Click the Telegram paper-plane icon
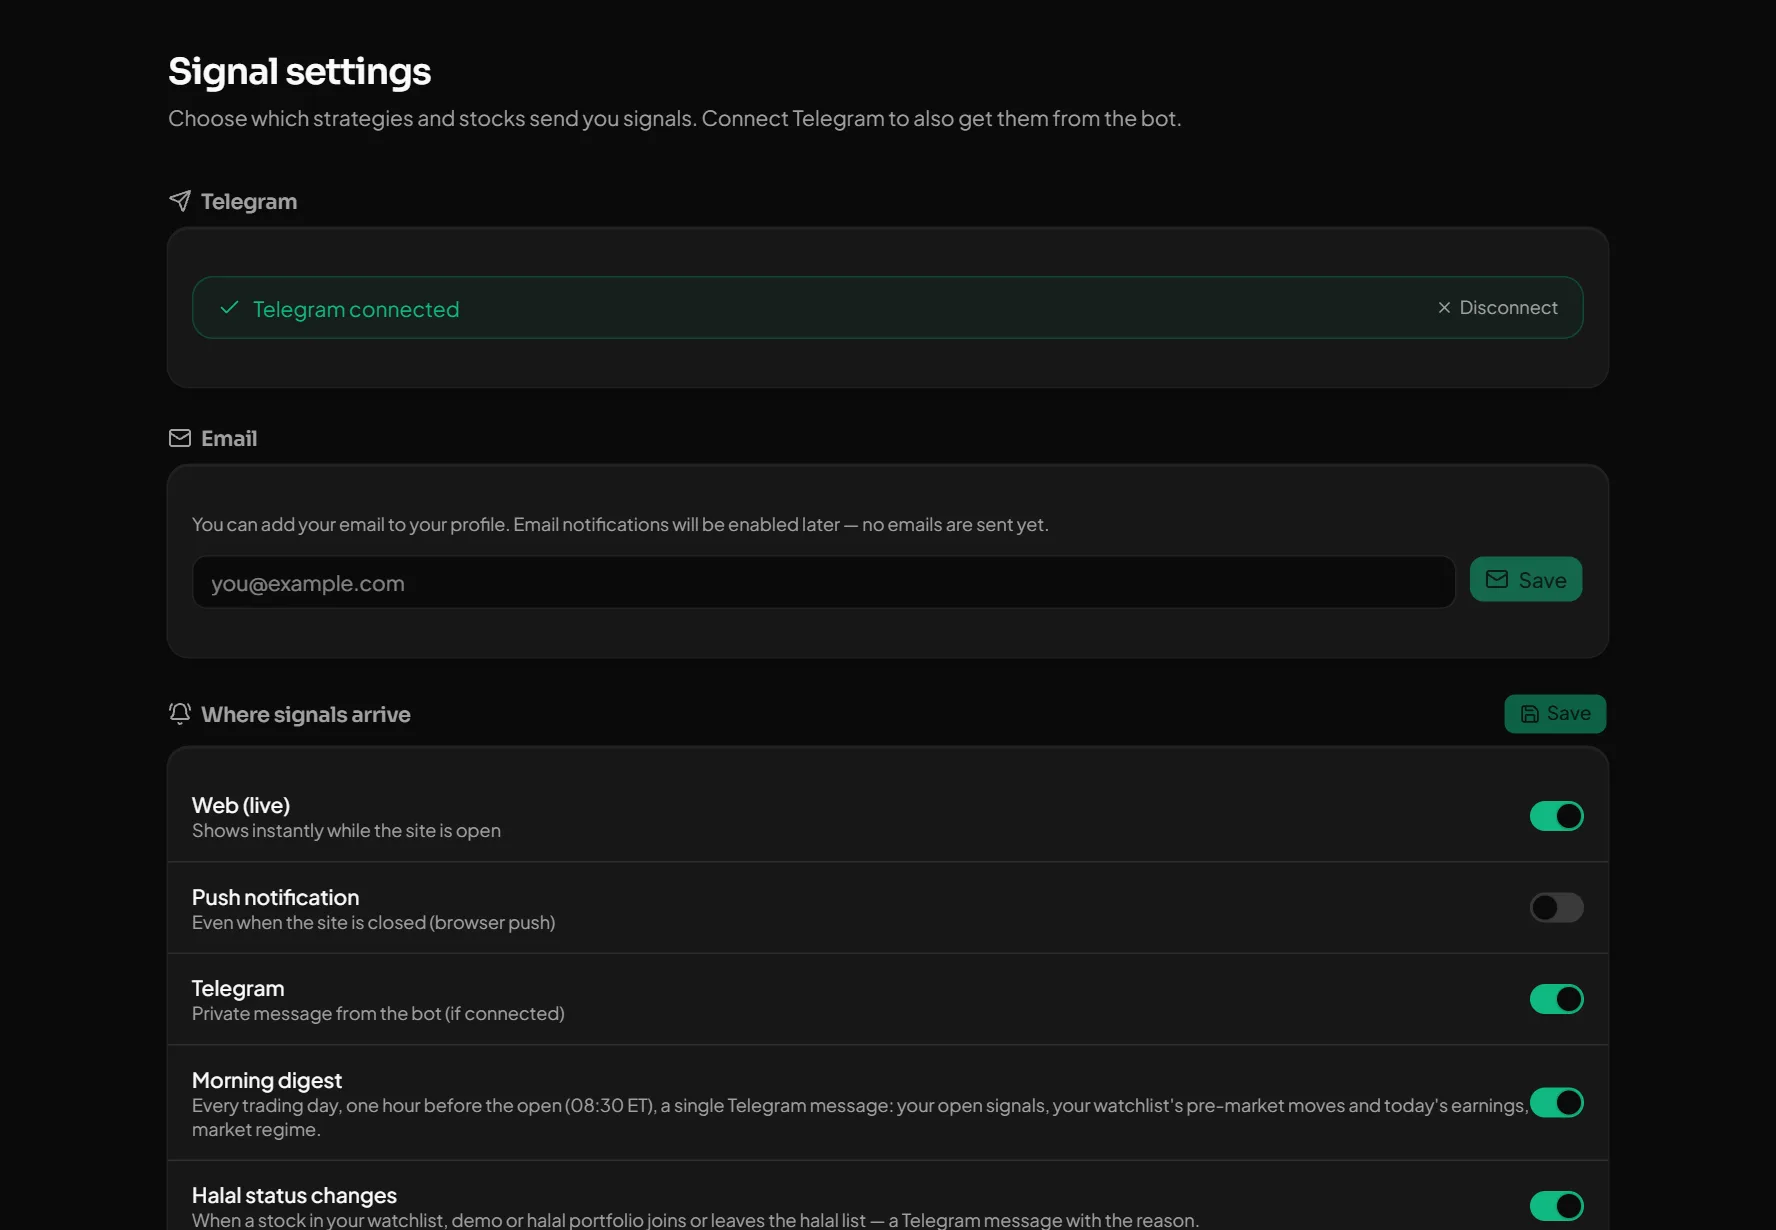 (x=180, y=201)
